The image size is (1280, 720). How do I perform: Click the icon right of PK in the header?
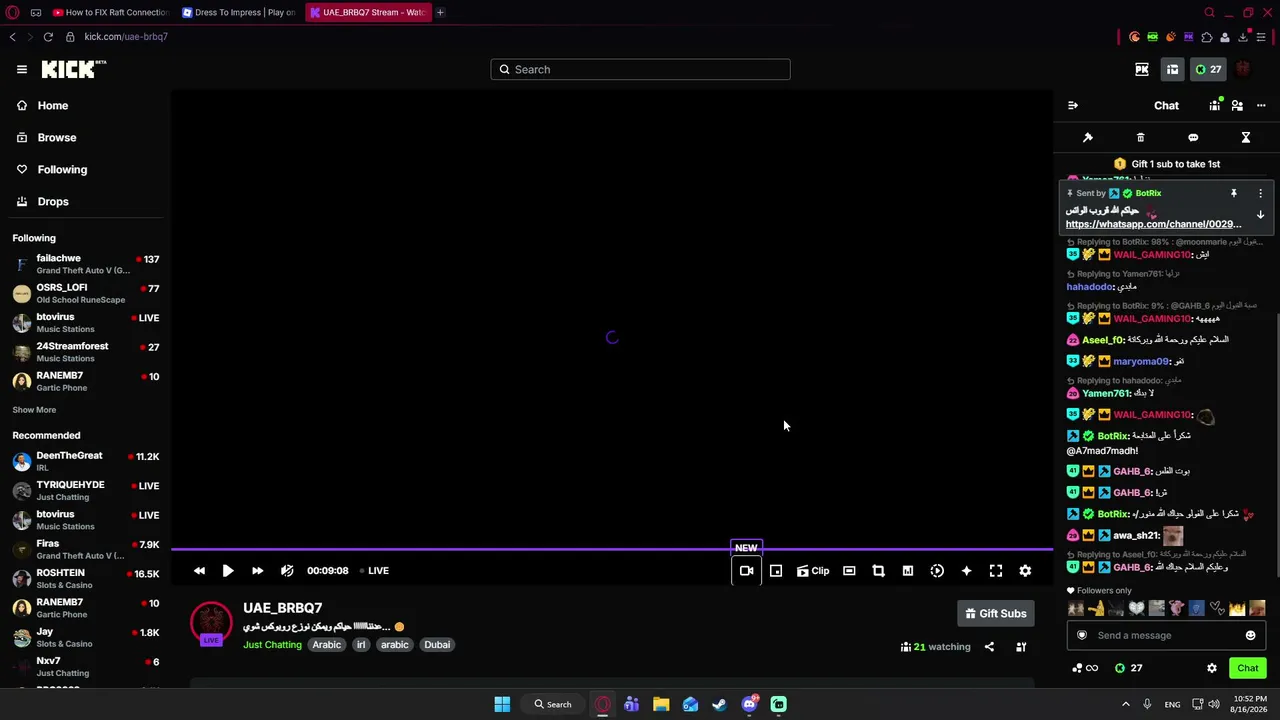pos(1173,69)
